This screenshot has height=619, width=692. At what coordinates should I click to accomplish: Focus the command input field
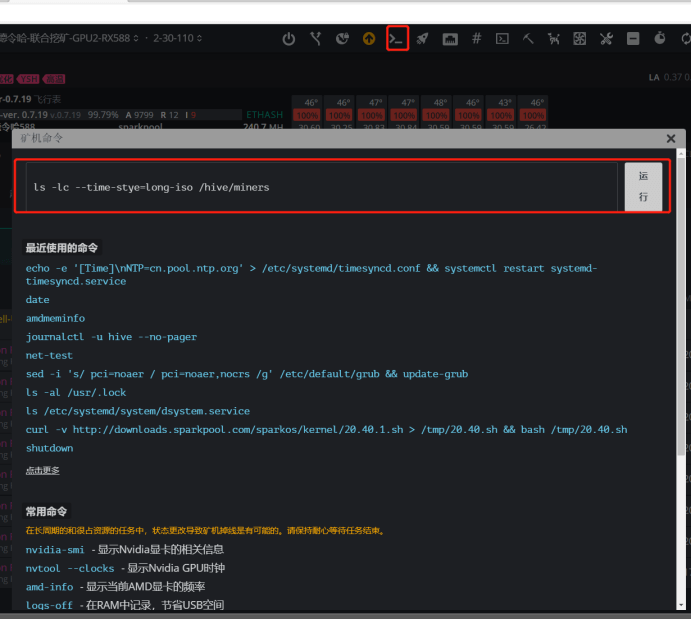pyautogui.click(x=321, y=187)
